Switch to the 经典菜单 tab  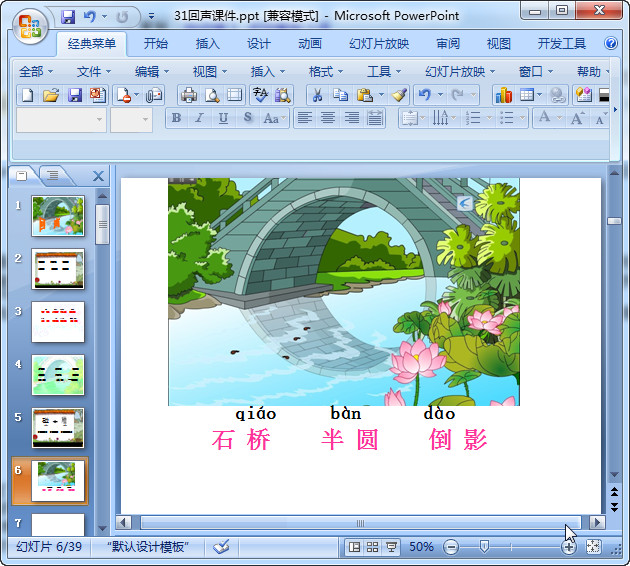click(x=92, y=43)
